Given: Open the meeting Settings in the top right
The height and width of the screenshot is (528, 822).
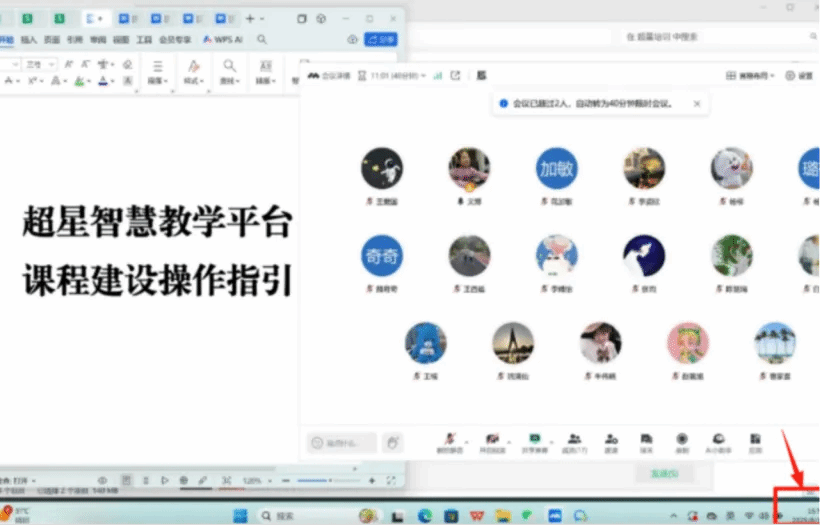Looking at the screenshot, I should 798,75.
